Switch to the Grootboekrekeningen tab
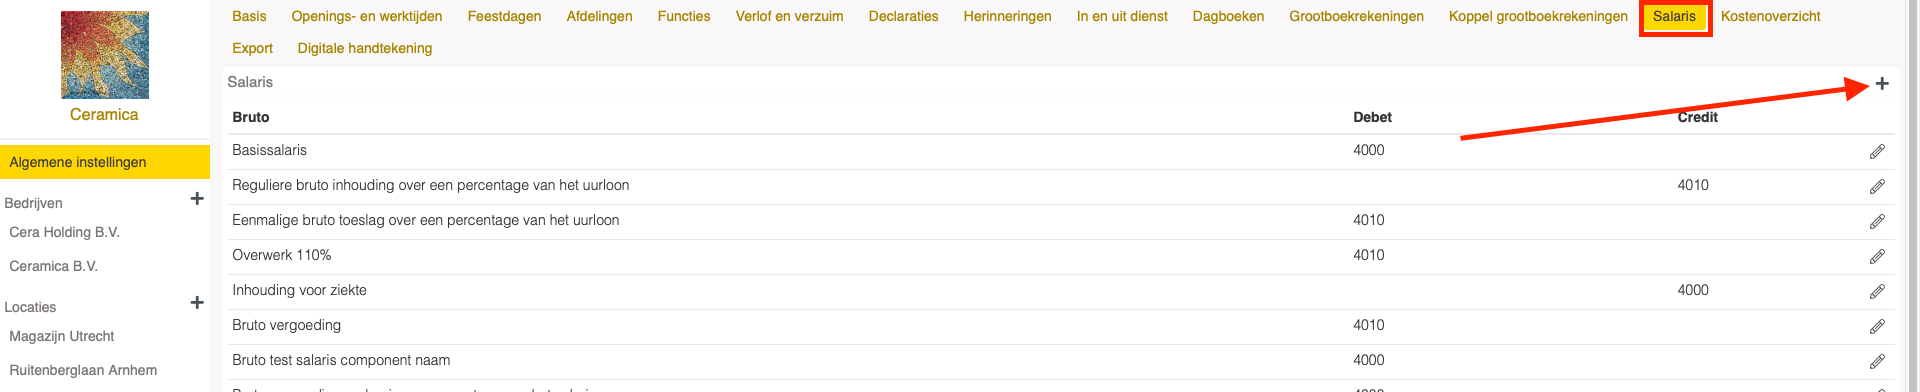The height and width of the screenshot is (392, 1920). point(1356,16)
